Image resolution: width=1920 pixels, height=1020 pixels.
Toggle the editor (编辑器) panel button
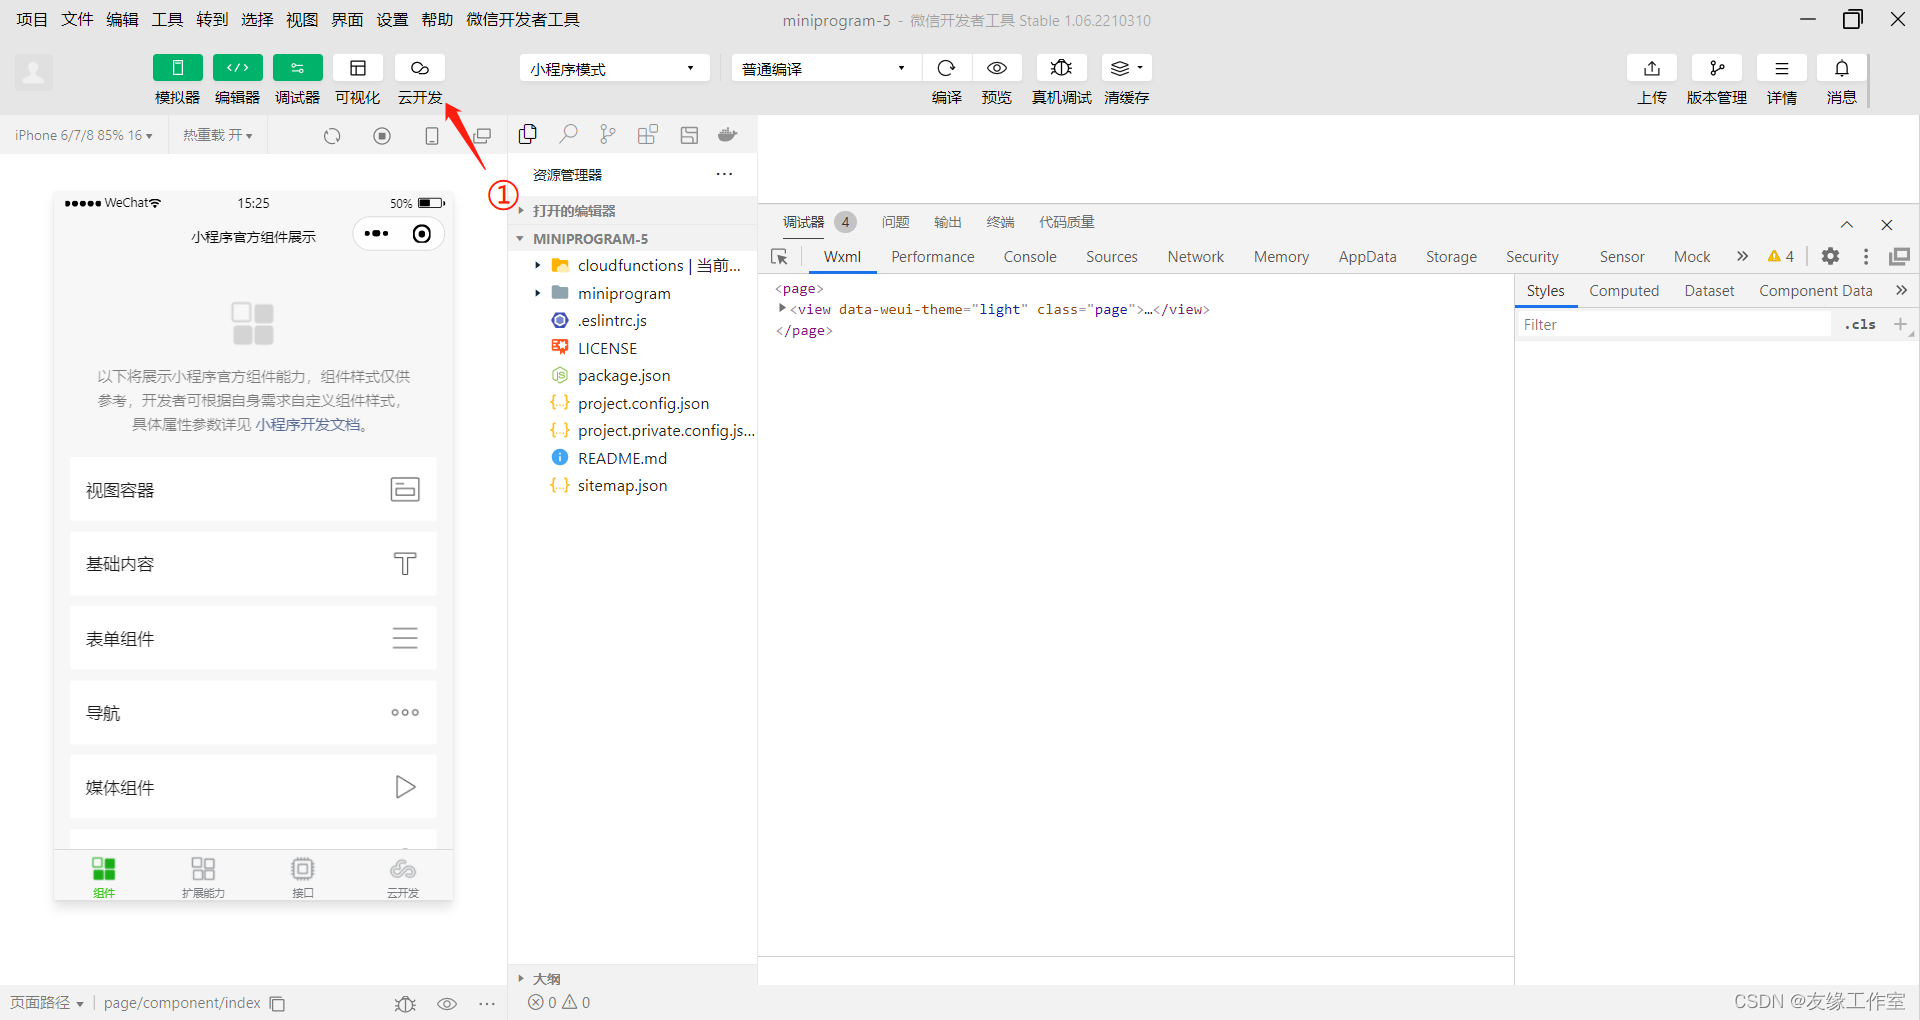point(238,68)
